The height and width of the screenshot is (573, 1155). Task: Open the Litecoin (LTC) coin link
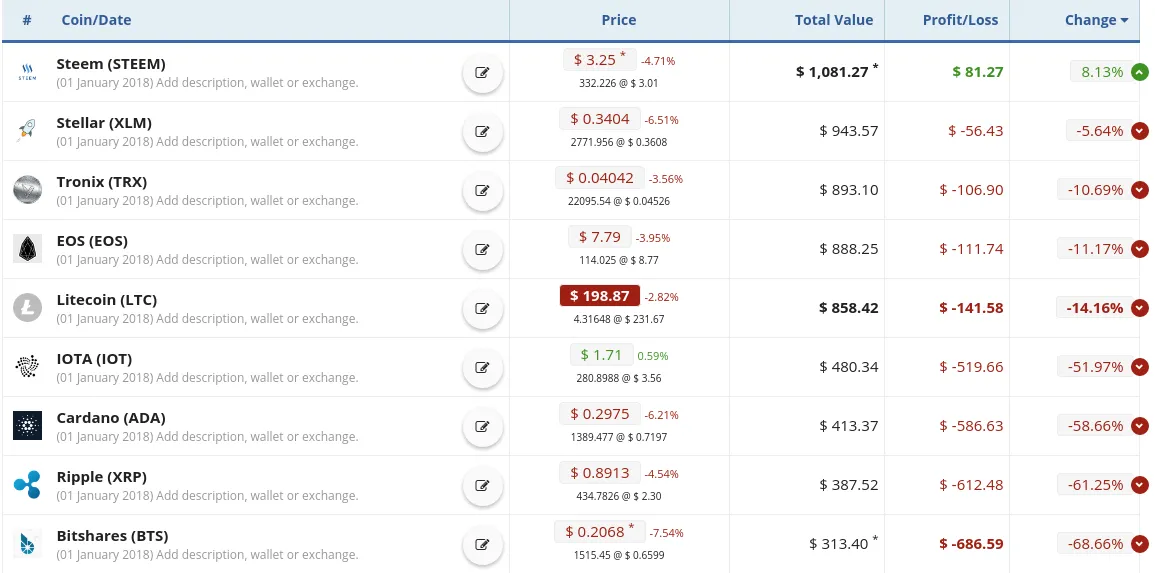107,300
